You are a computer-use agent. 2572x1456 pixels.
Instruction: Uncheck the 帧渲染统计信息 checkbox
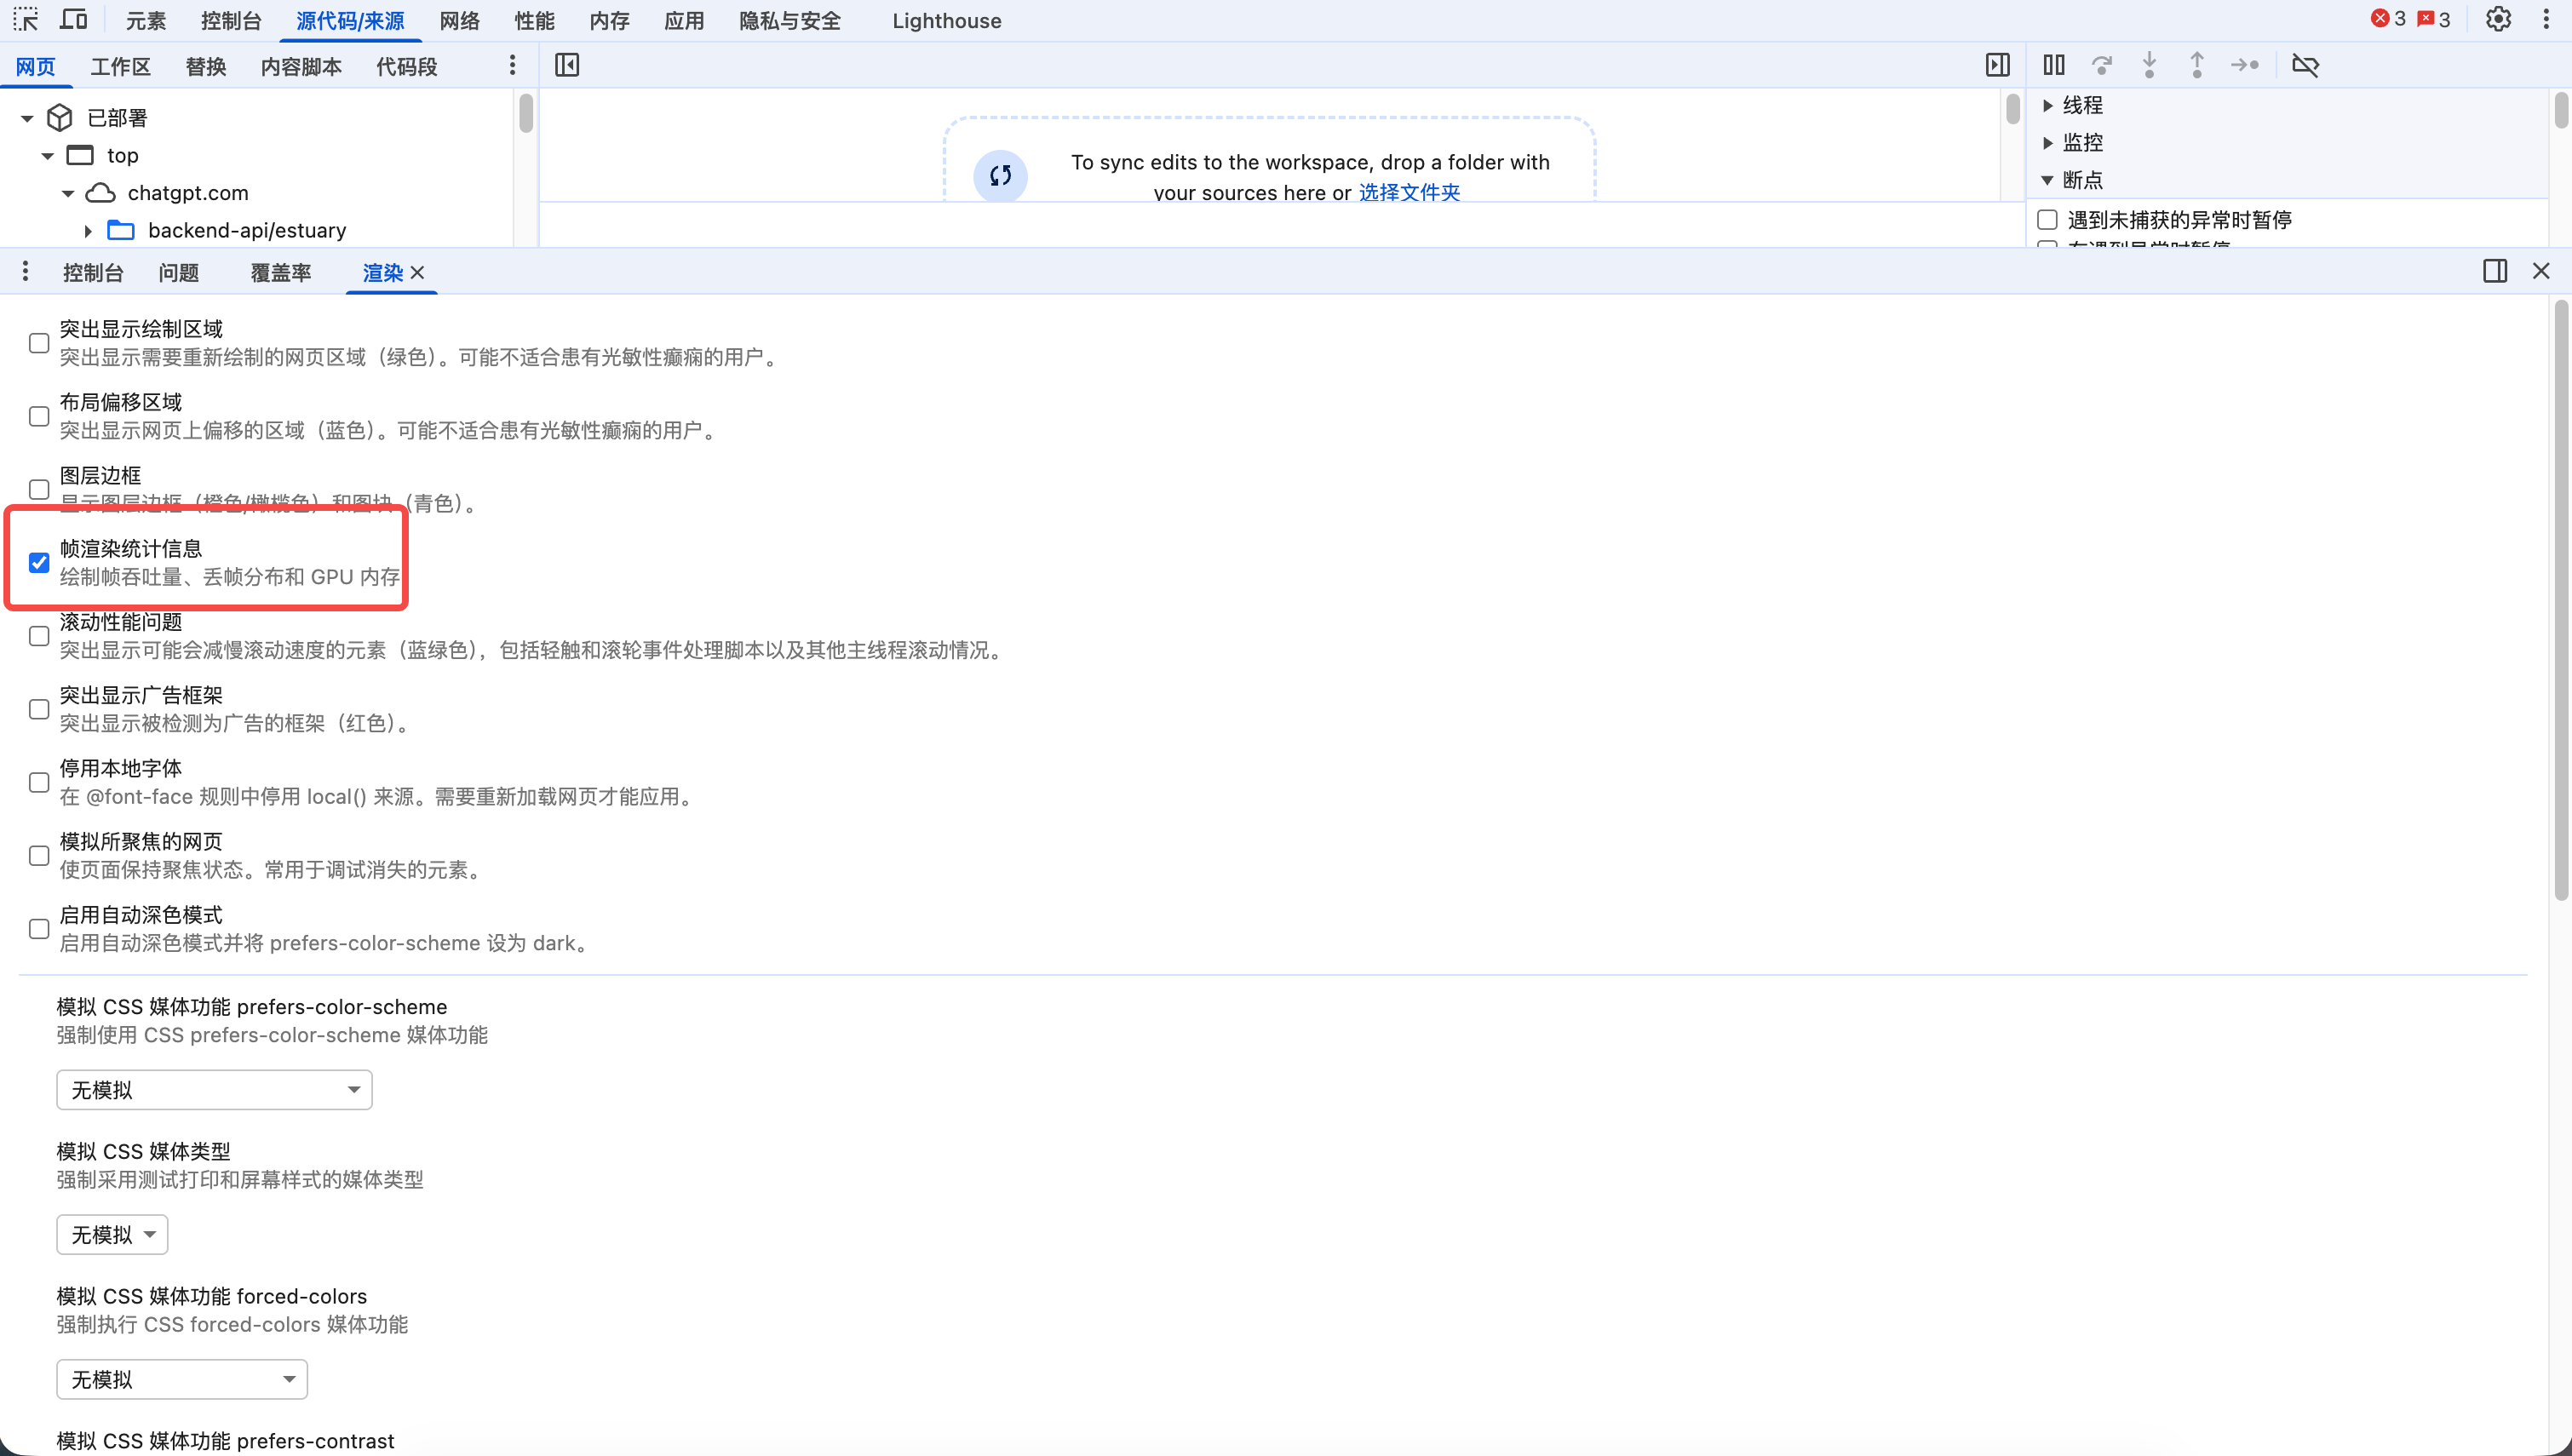(39, 563)
